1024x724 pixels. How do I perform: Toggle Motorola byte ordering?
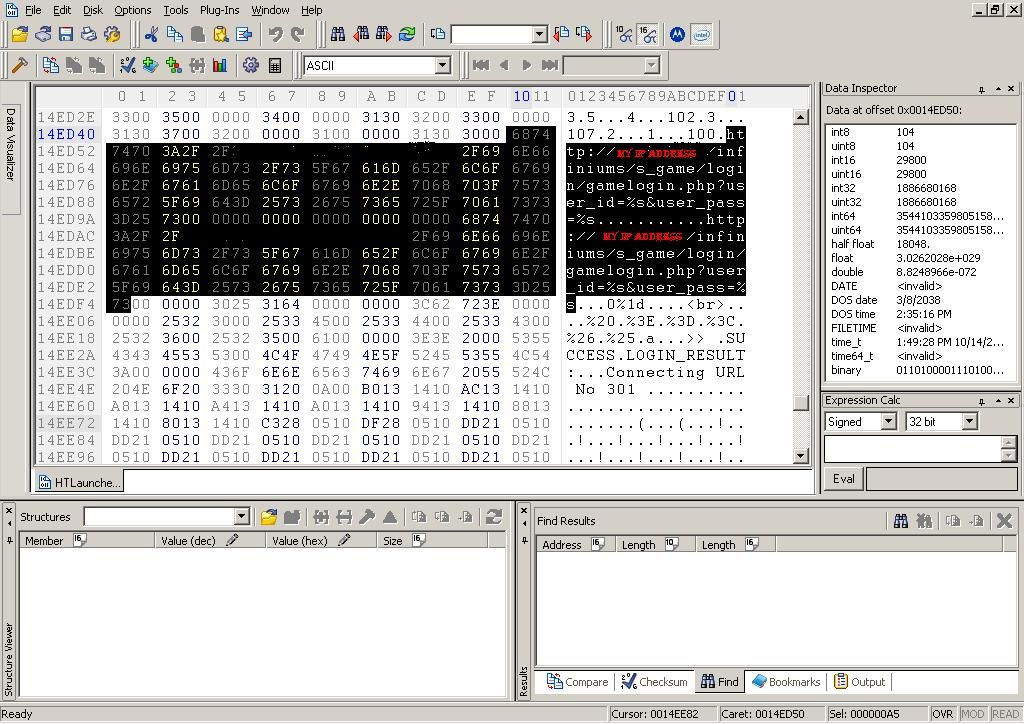click(x=677, y=34)
